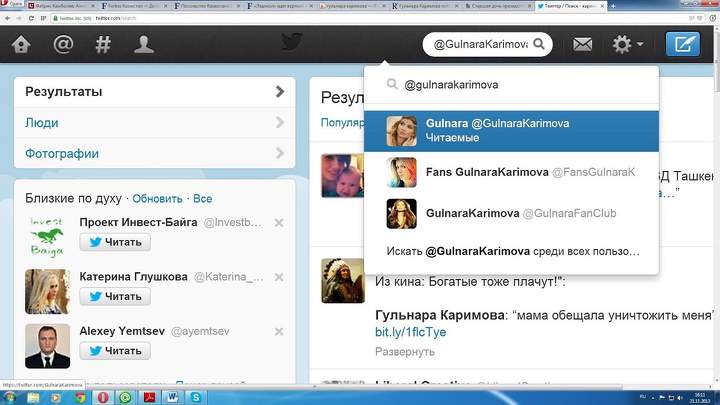
Task: Compose a new tweet with the blue button
Action: pyautogui.click(x=683, y=44)
